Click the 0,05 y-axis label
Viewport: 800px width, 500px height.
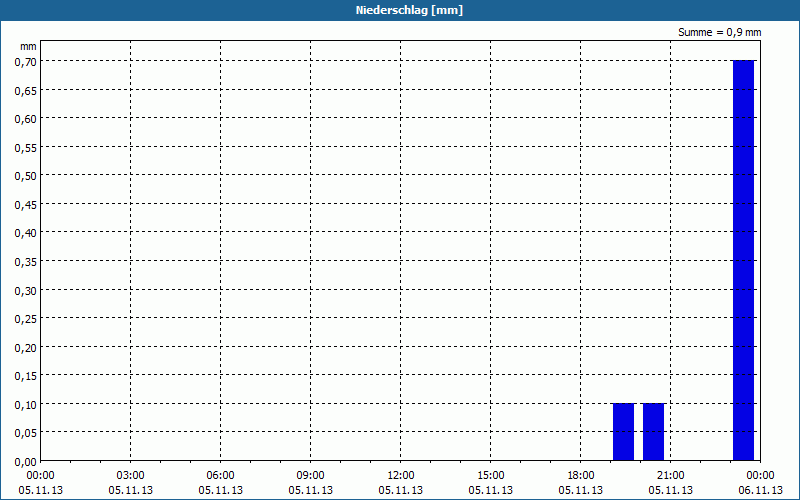coord(26,433)
